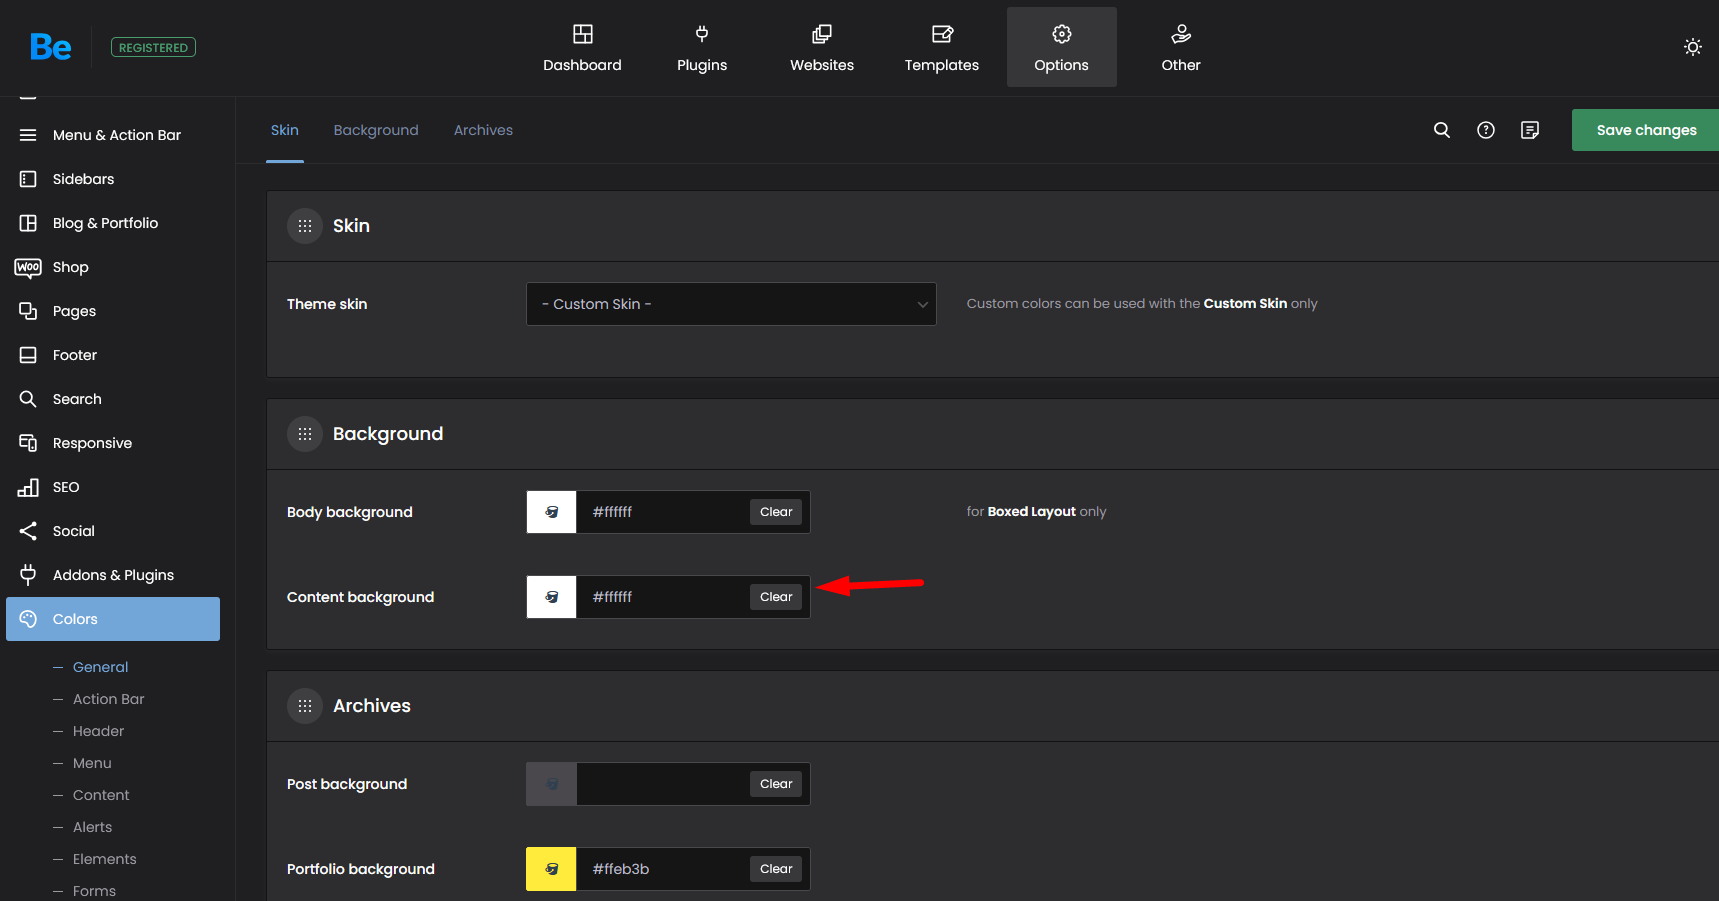Open Social settings
1719x901 pixels.
(113, 531)
